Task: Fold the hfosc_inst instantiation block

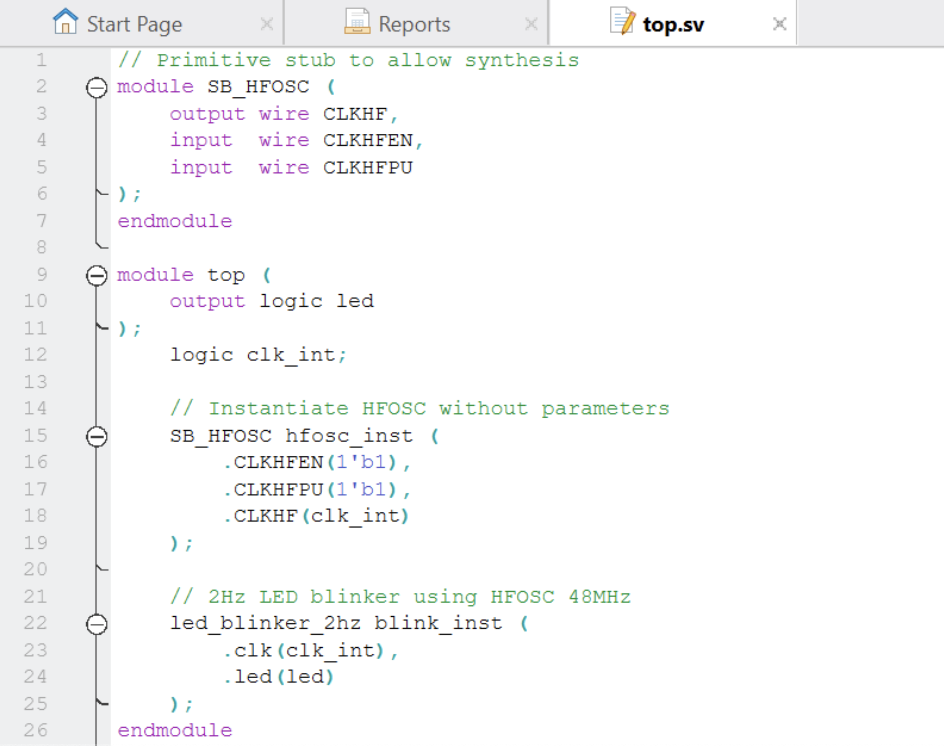Action: pos(97,436)
